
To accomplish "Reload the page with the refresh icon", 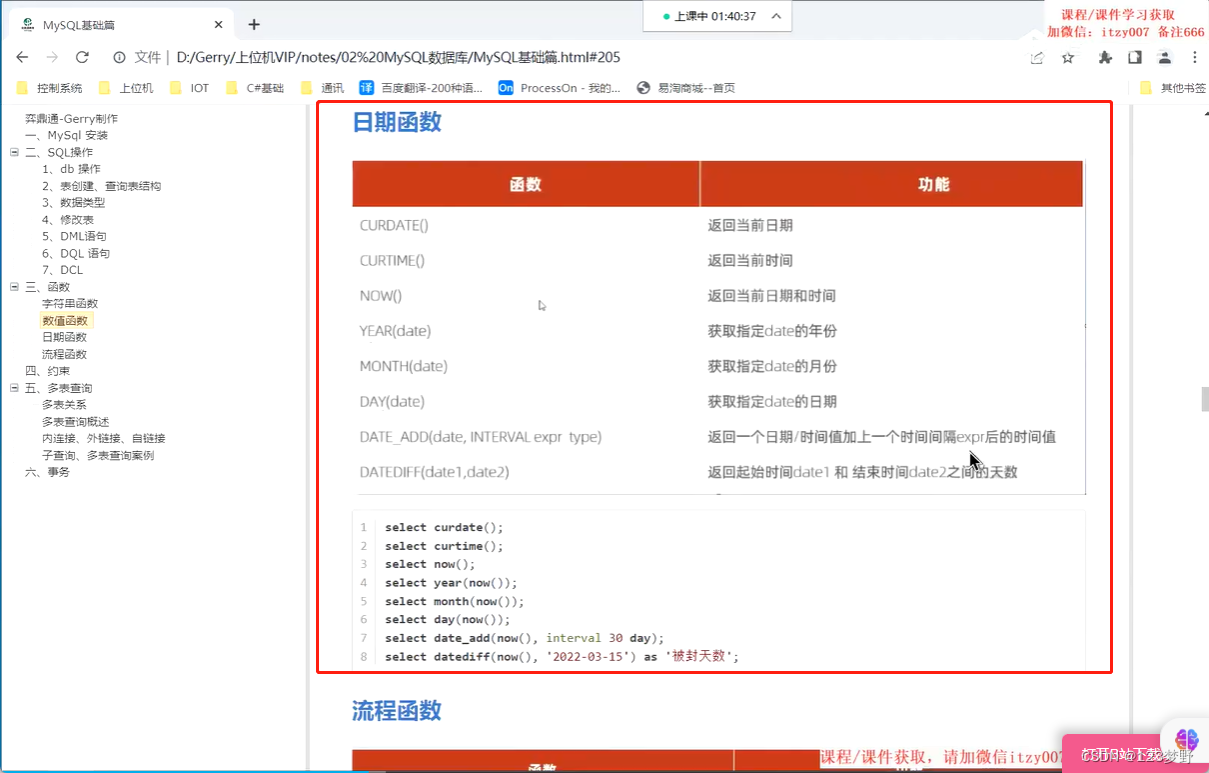I will click(82, 57).
